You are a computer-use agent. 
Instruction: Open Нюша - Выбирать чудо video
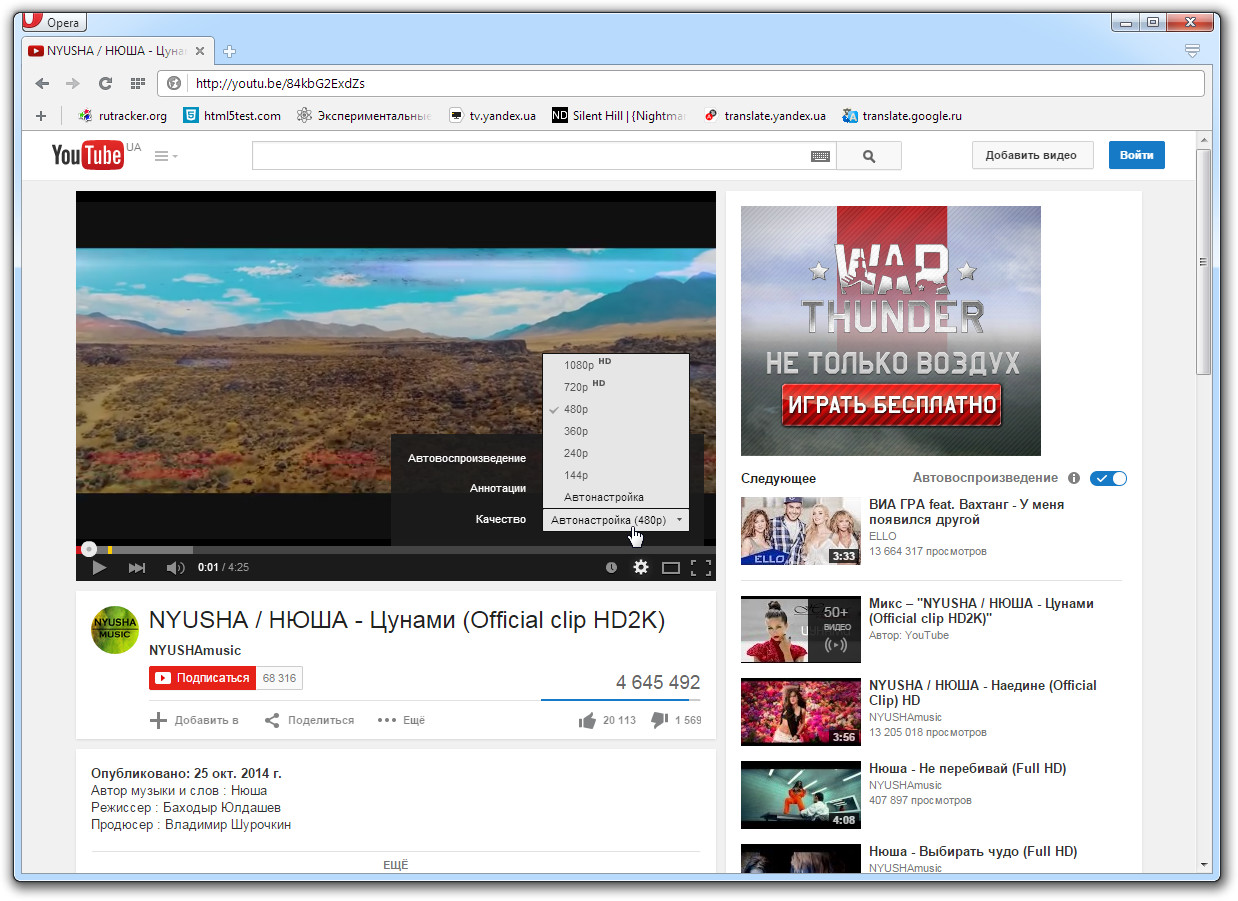tap(973, 851)
